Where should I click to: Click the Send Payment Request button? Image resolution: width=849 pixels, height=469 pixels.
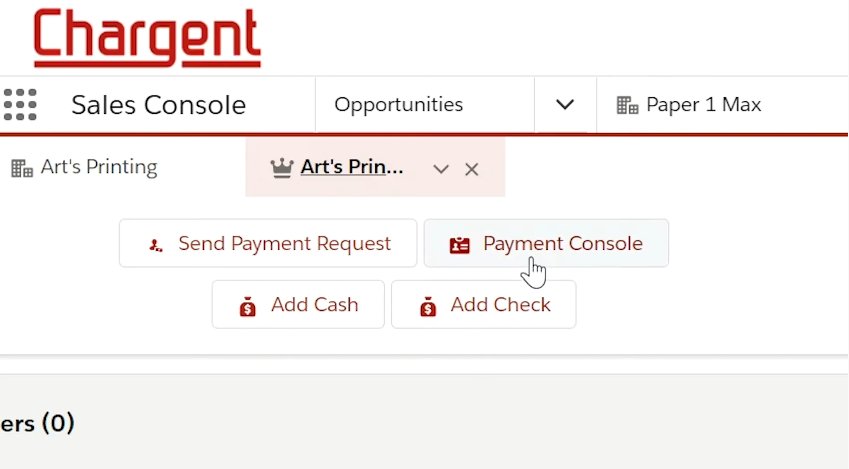pos(268,243)
